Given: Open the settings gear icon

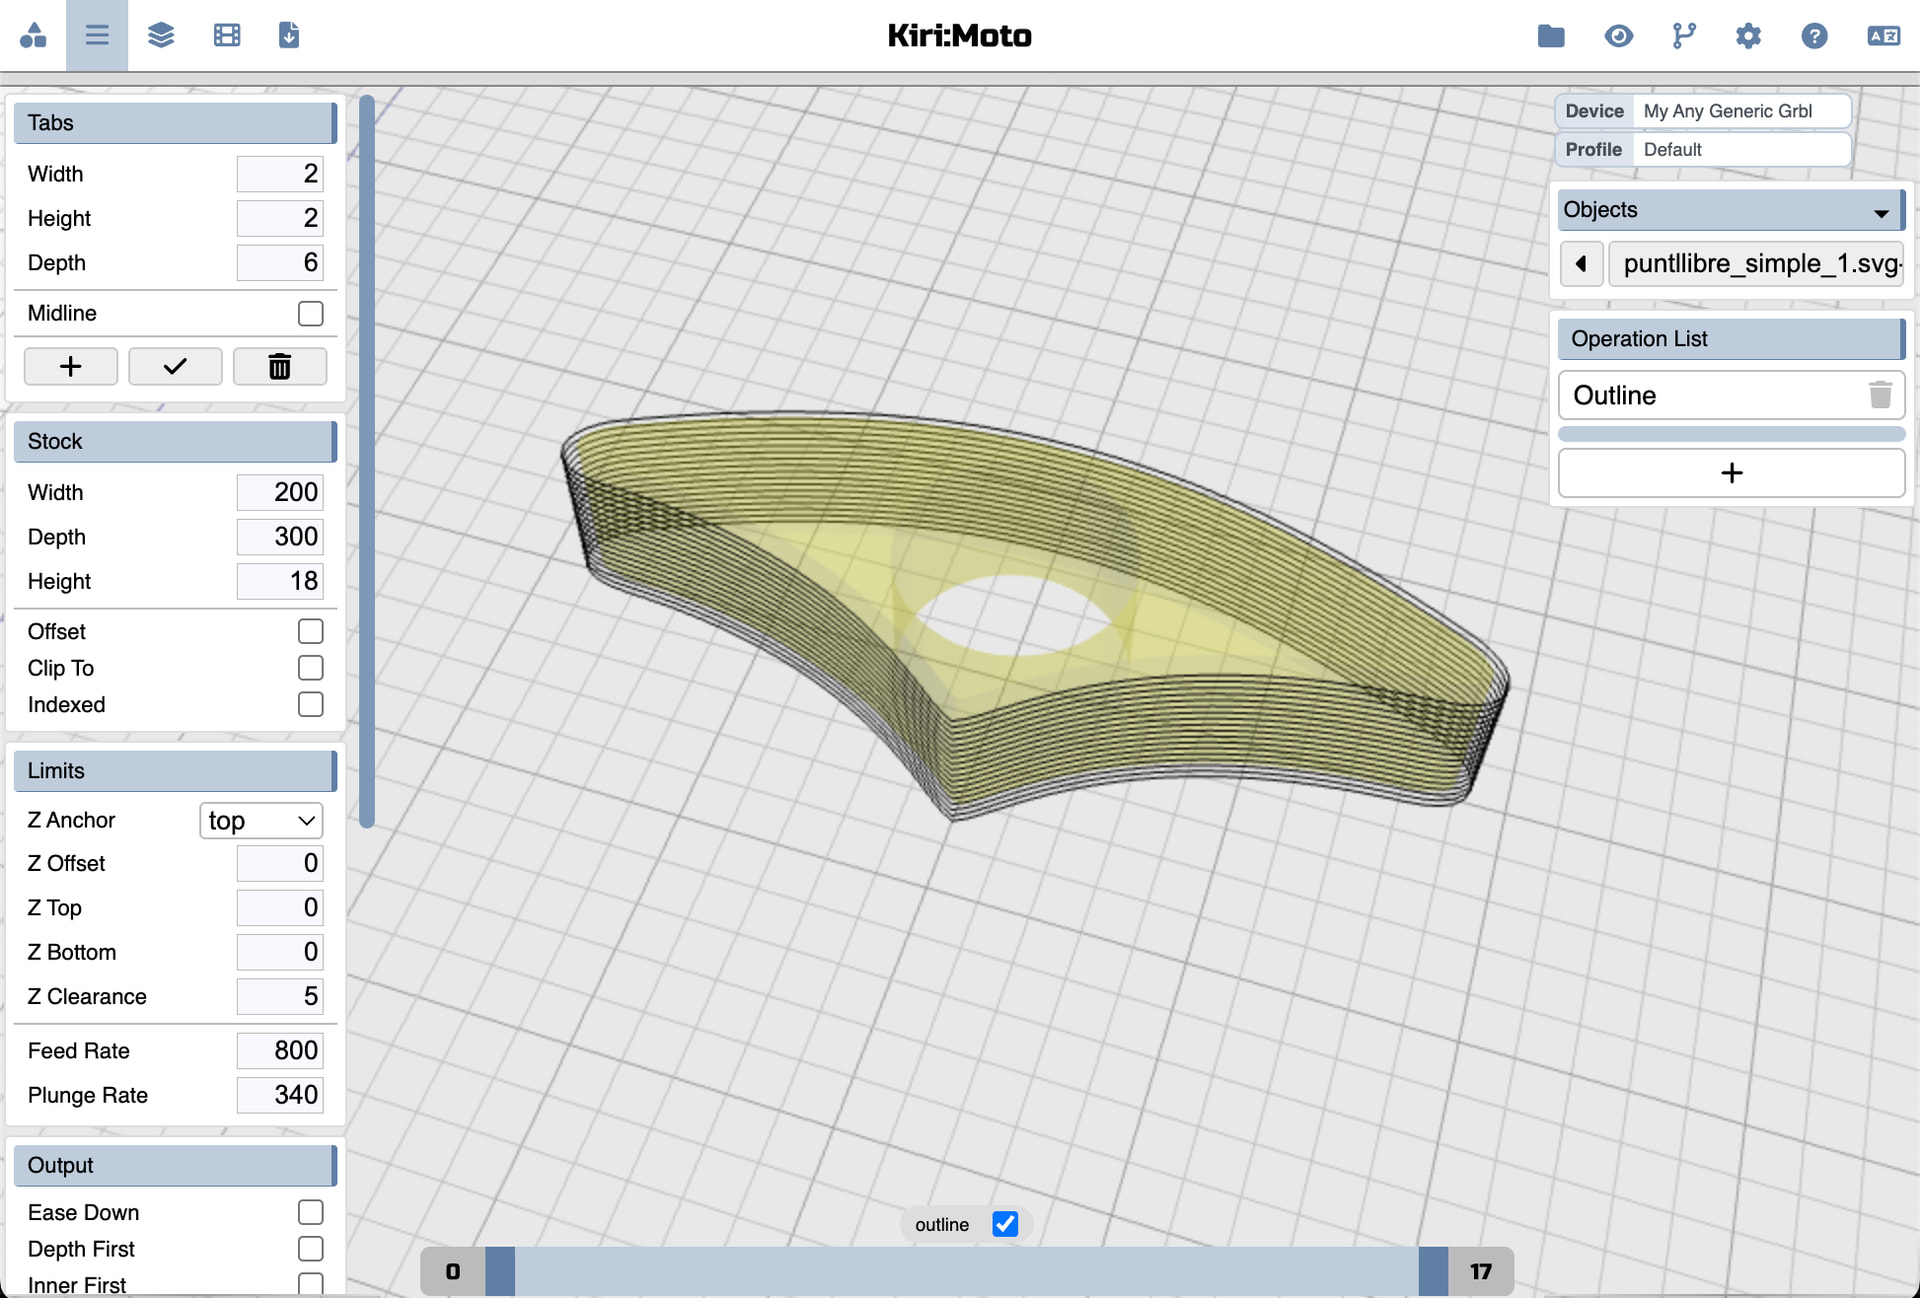Looking at the screenshot, I should 1747,36.
